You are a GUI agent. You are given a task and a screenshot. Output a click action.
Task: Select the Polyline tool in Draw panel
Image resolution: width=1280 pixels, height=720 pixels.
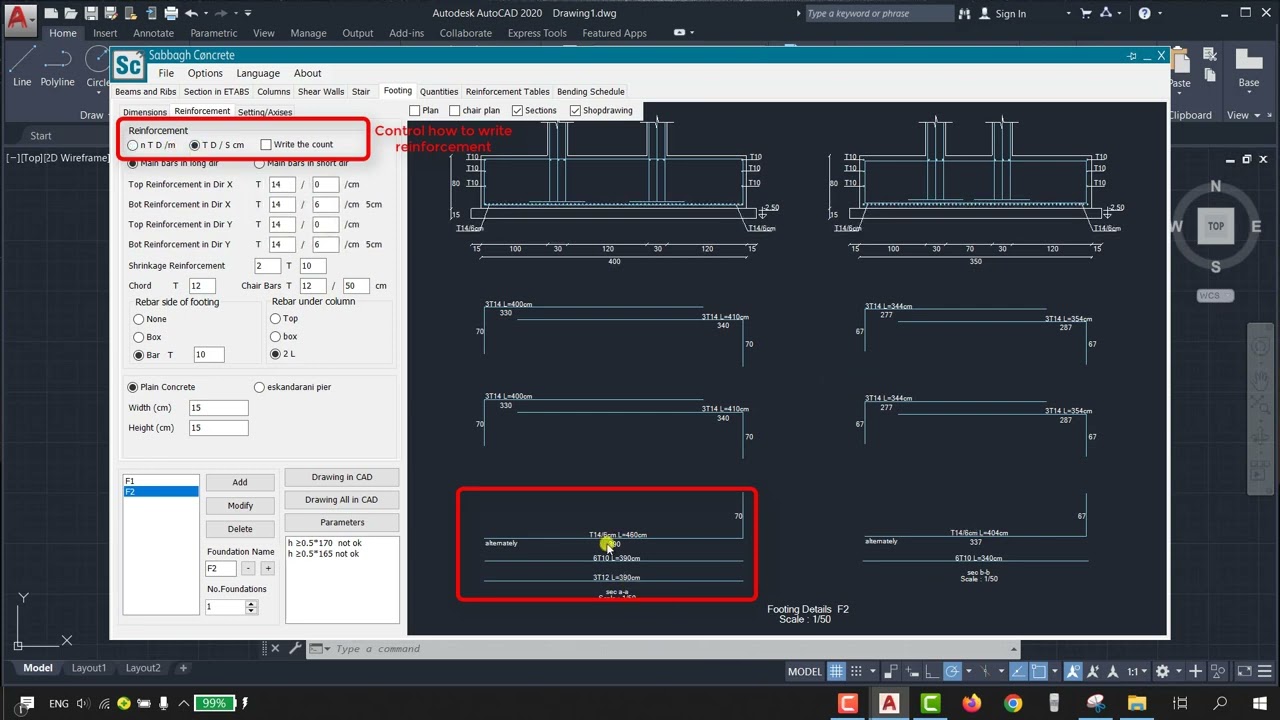58,66
